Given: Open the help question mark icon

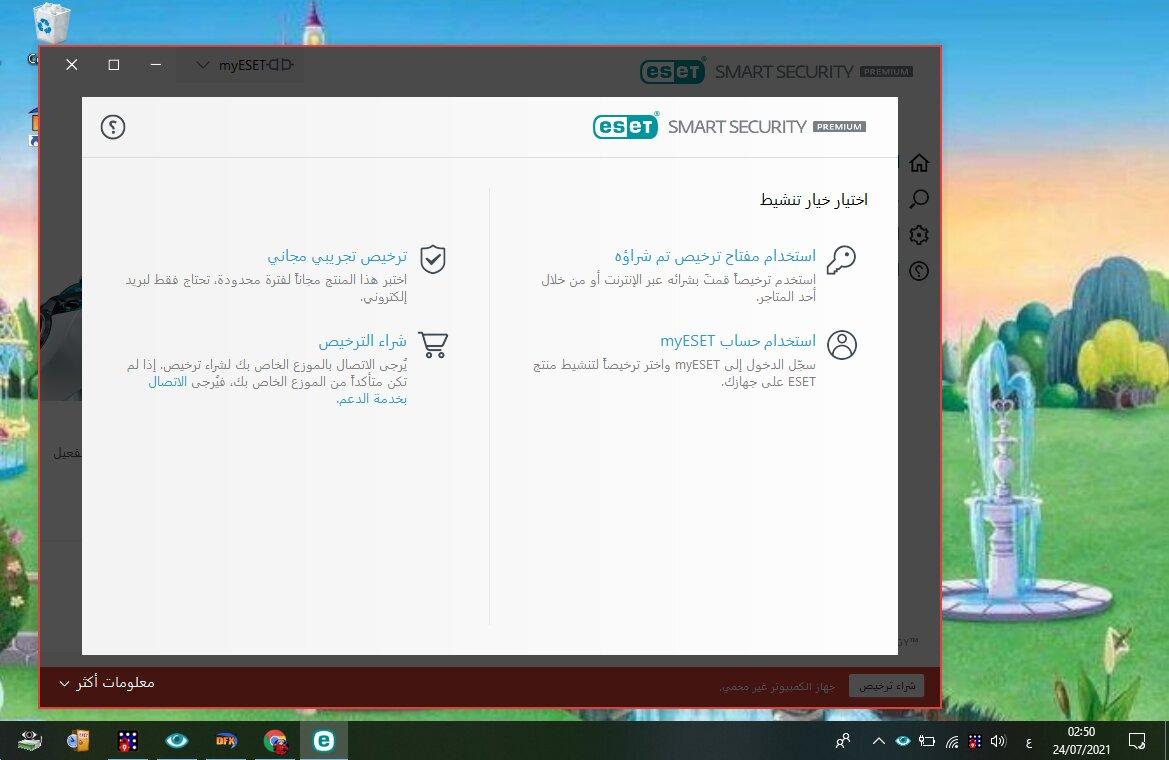Looking at the screenshot, I should 113,127.
